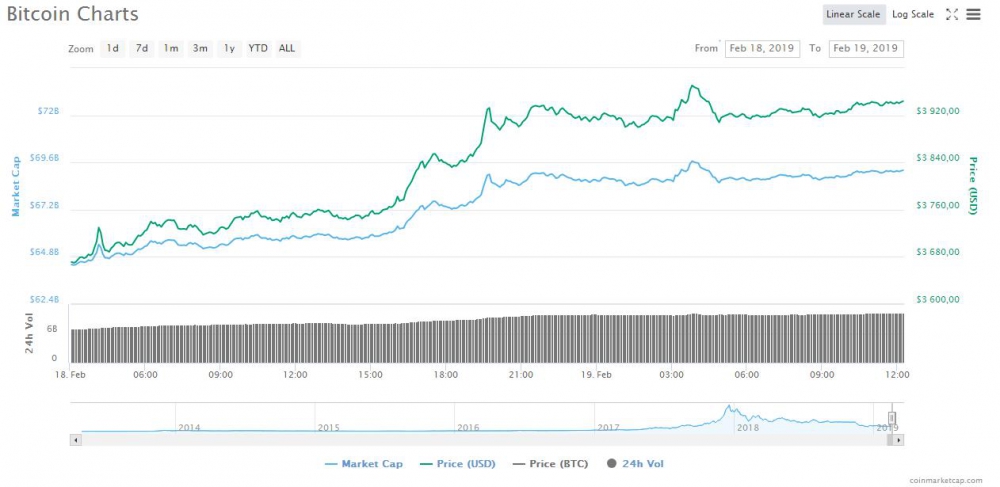This screenshot has height=487, width=1000.
Task: Click the $3 840,00 price axis label
Action: (938, 158)
